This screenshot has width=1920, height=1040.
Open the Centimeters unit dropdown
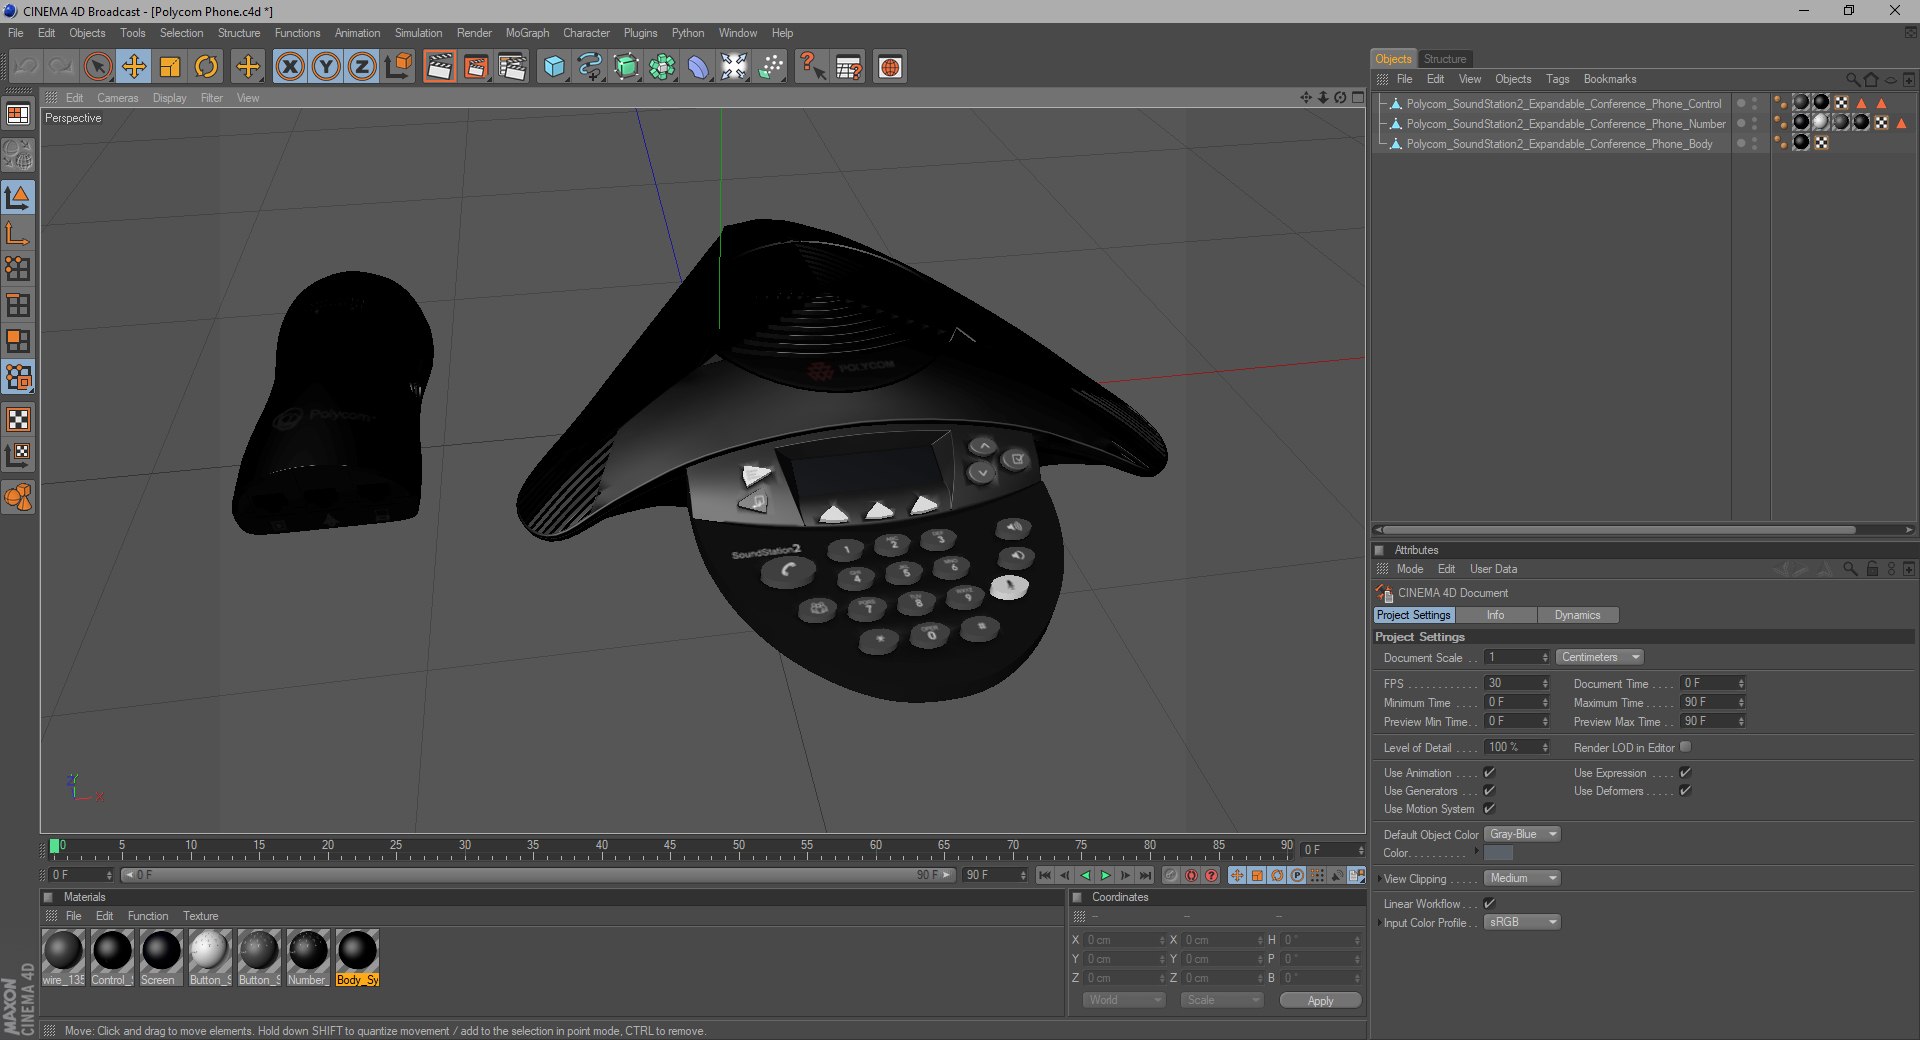click(1600, 657)
